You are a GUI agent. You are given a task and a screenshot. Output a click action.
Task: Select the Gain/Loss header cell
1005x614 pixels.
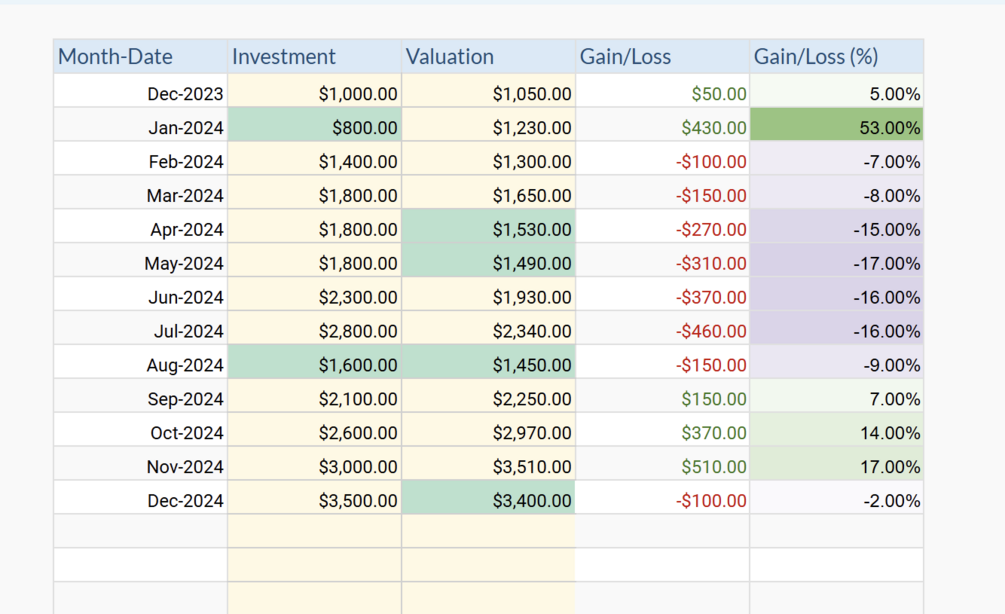tap(662, 57)
